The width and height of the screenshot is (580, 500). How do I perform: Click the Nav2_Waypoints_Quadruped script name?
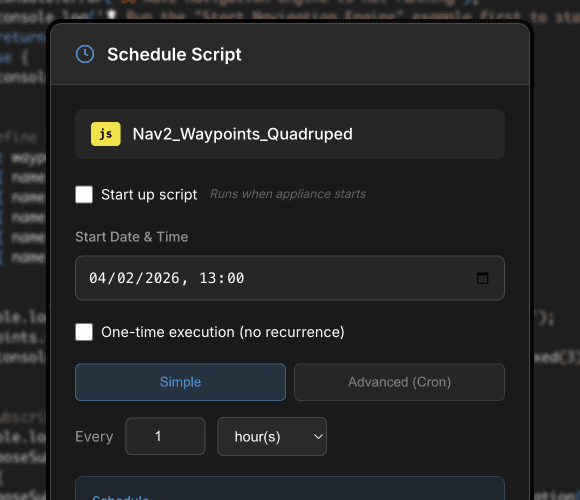pyautogui.click(x=243, y=134)
